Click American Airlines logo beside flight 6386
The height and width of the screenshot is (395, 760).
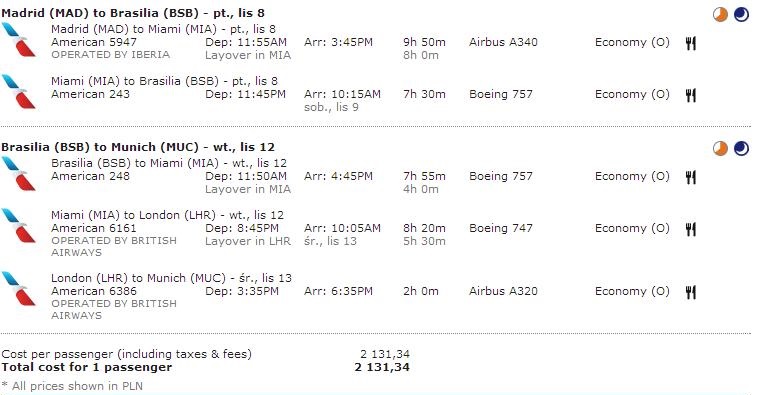click(x=19, y=288)
